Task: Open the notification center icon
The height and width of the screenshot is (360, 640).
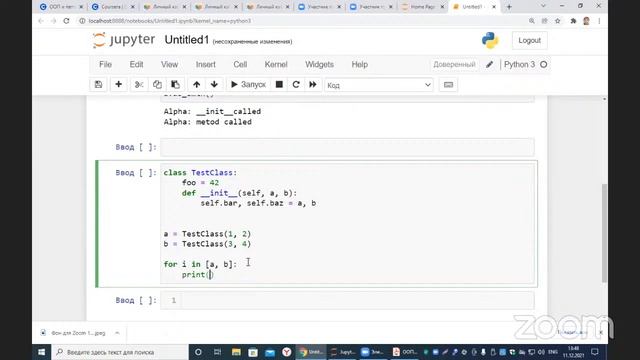Action: pyautogui.click(x=595, y=352)
